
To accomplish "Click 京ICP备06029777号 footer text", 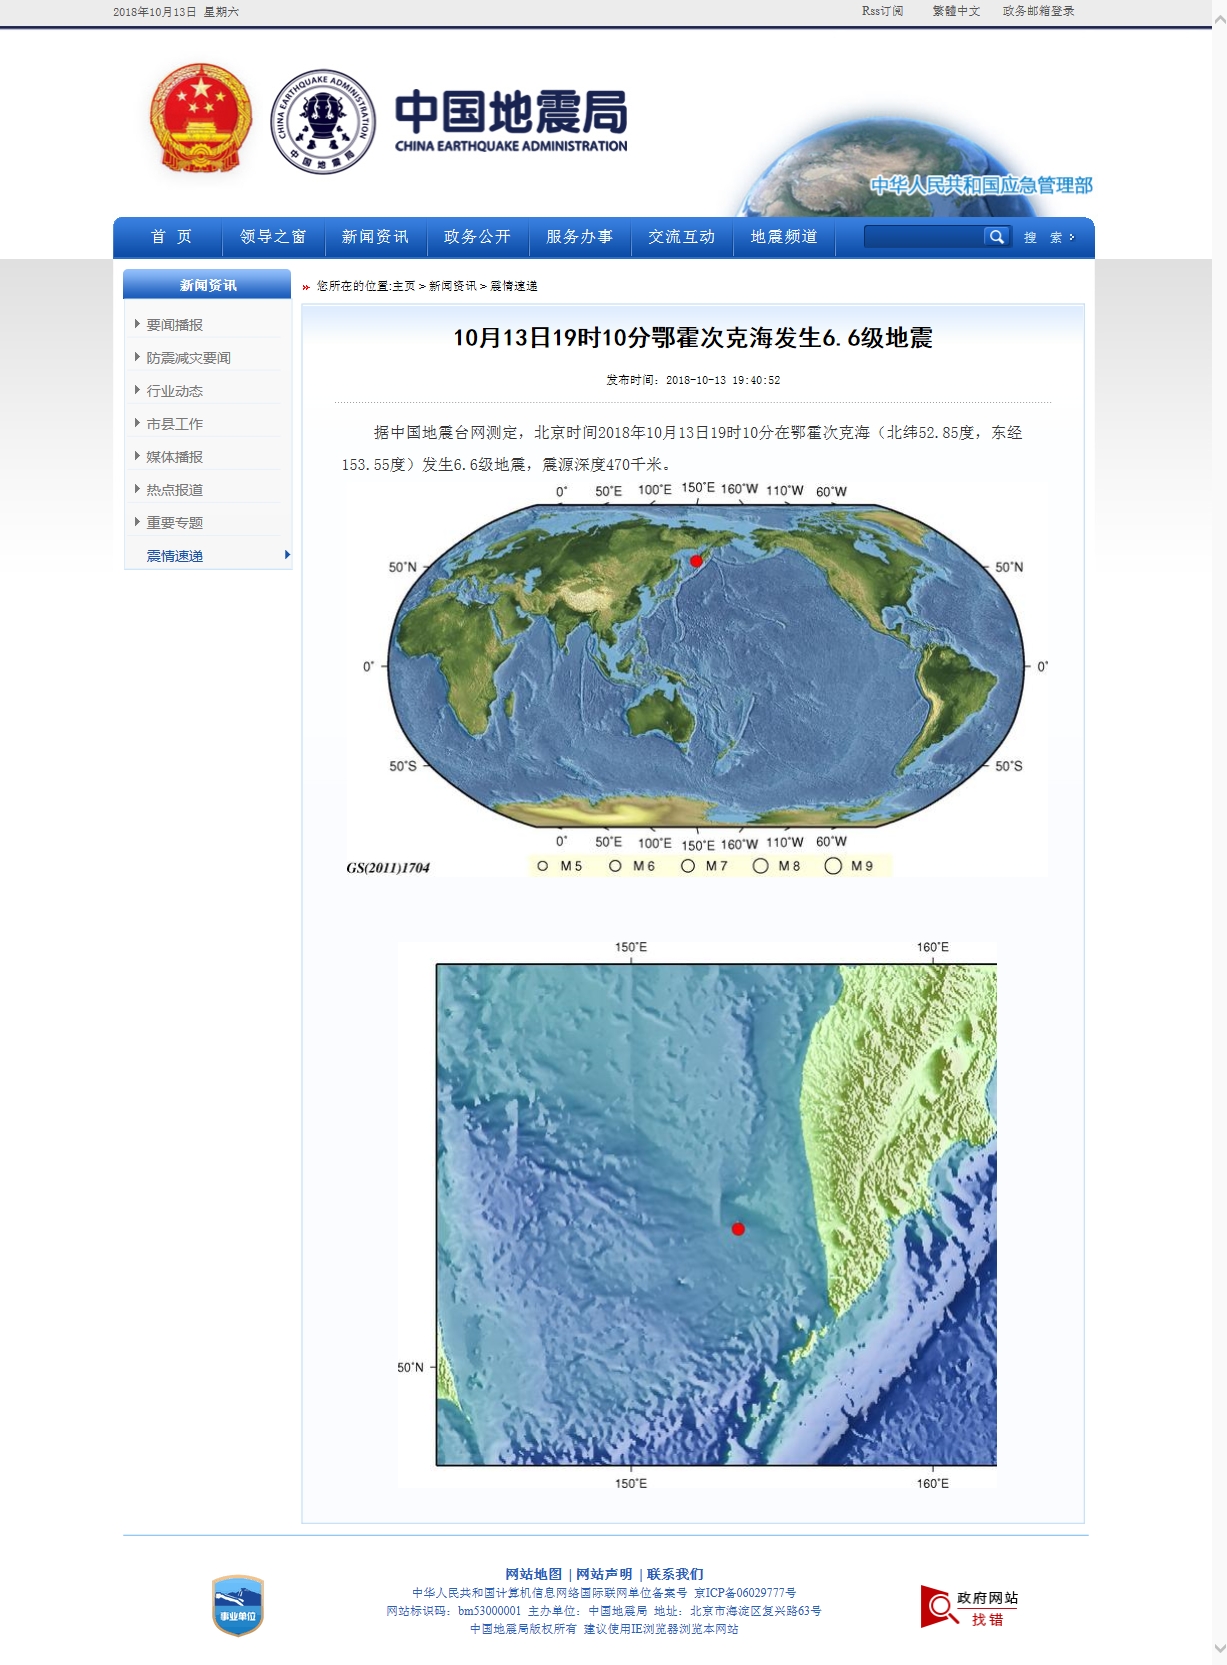I will tap(745, 1593).
